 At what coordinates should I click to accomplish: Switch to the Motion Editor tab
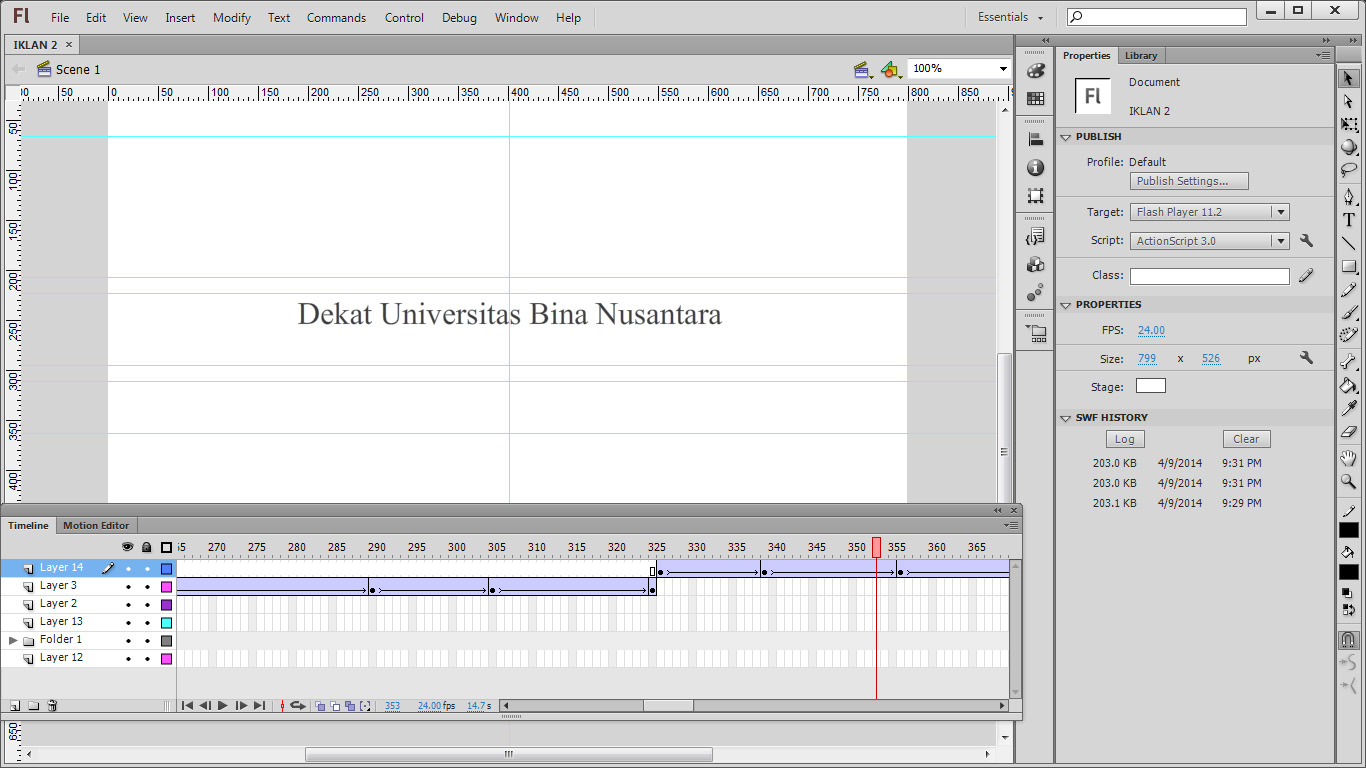pos(96,525)
